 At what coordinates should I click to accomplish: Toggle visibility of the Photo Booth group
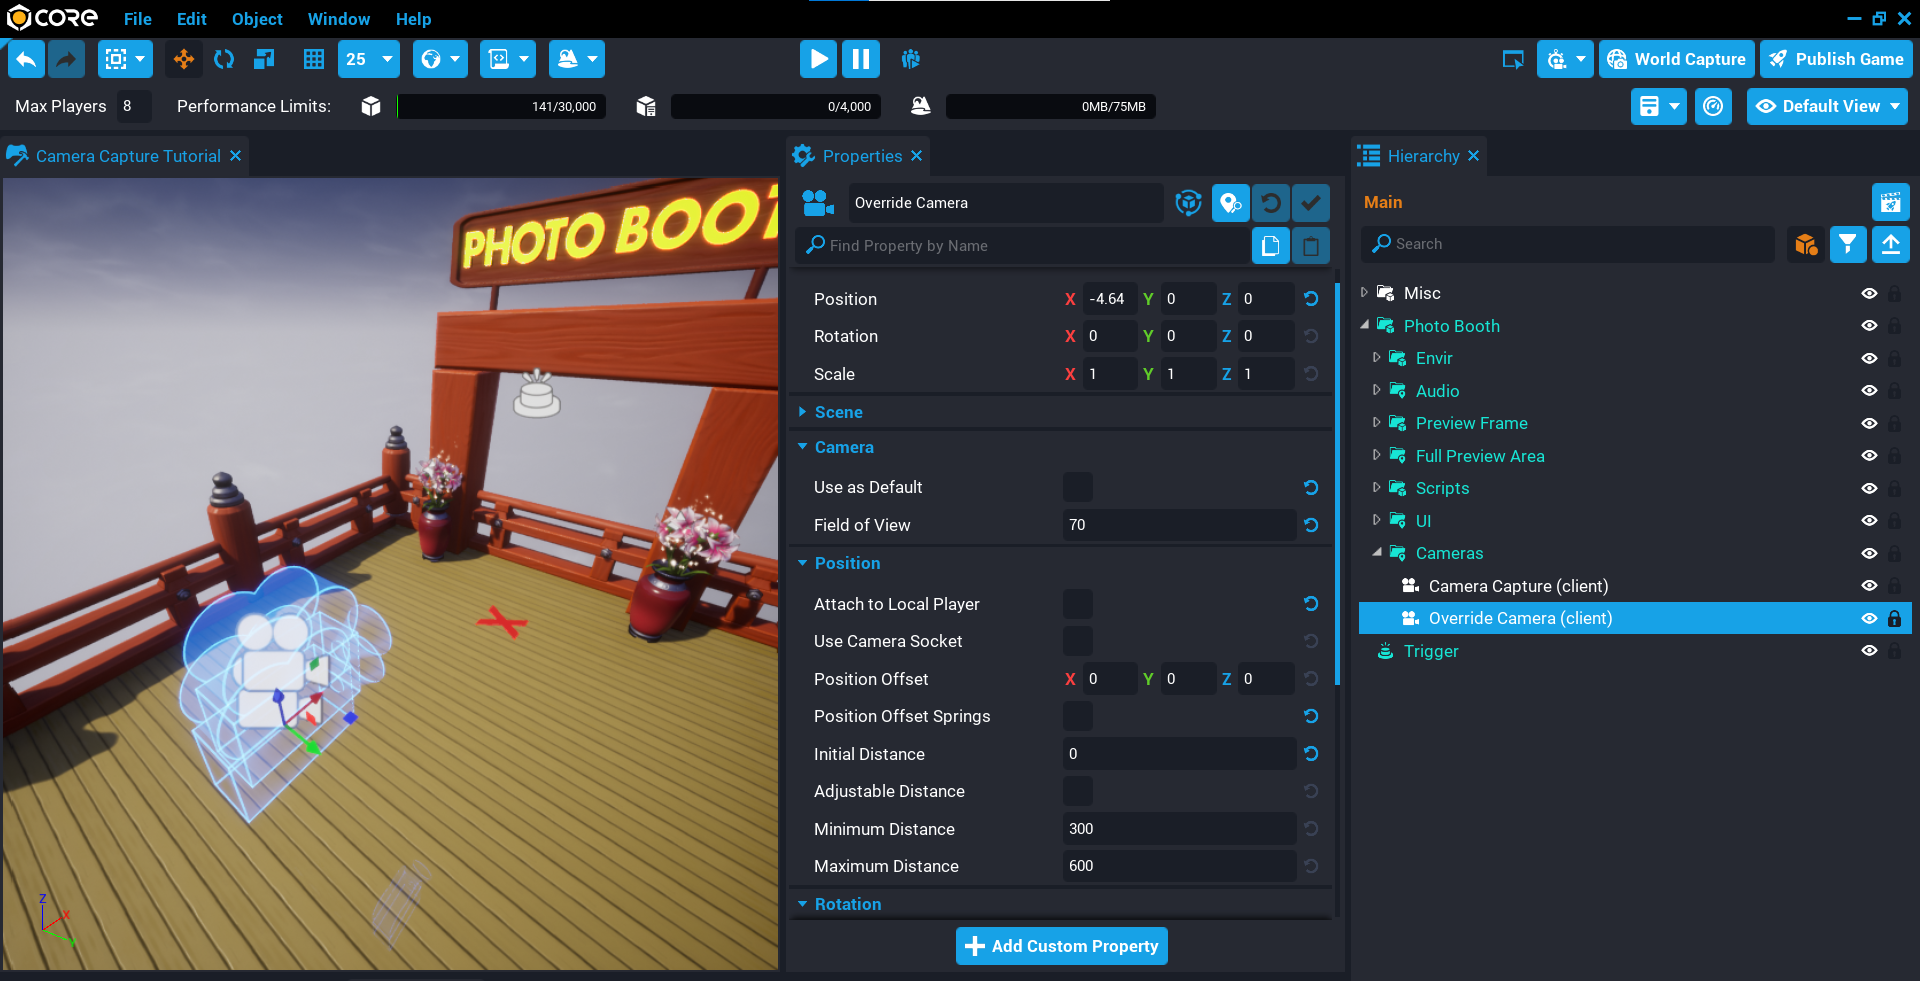[x=1870, y=326]
